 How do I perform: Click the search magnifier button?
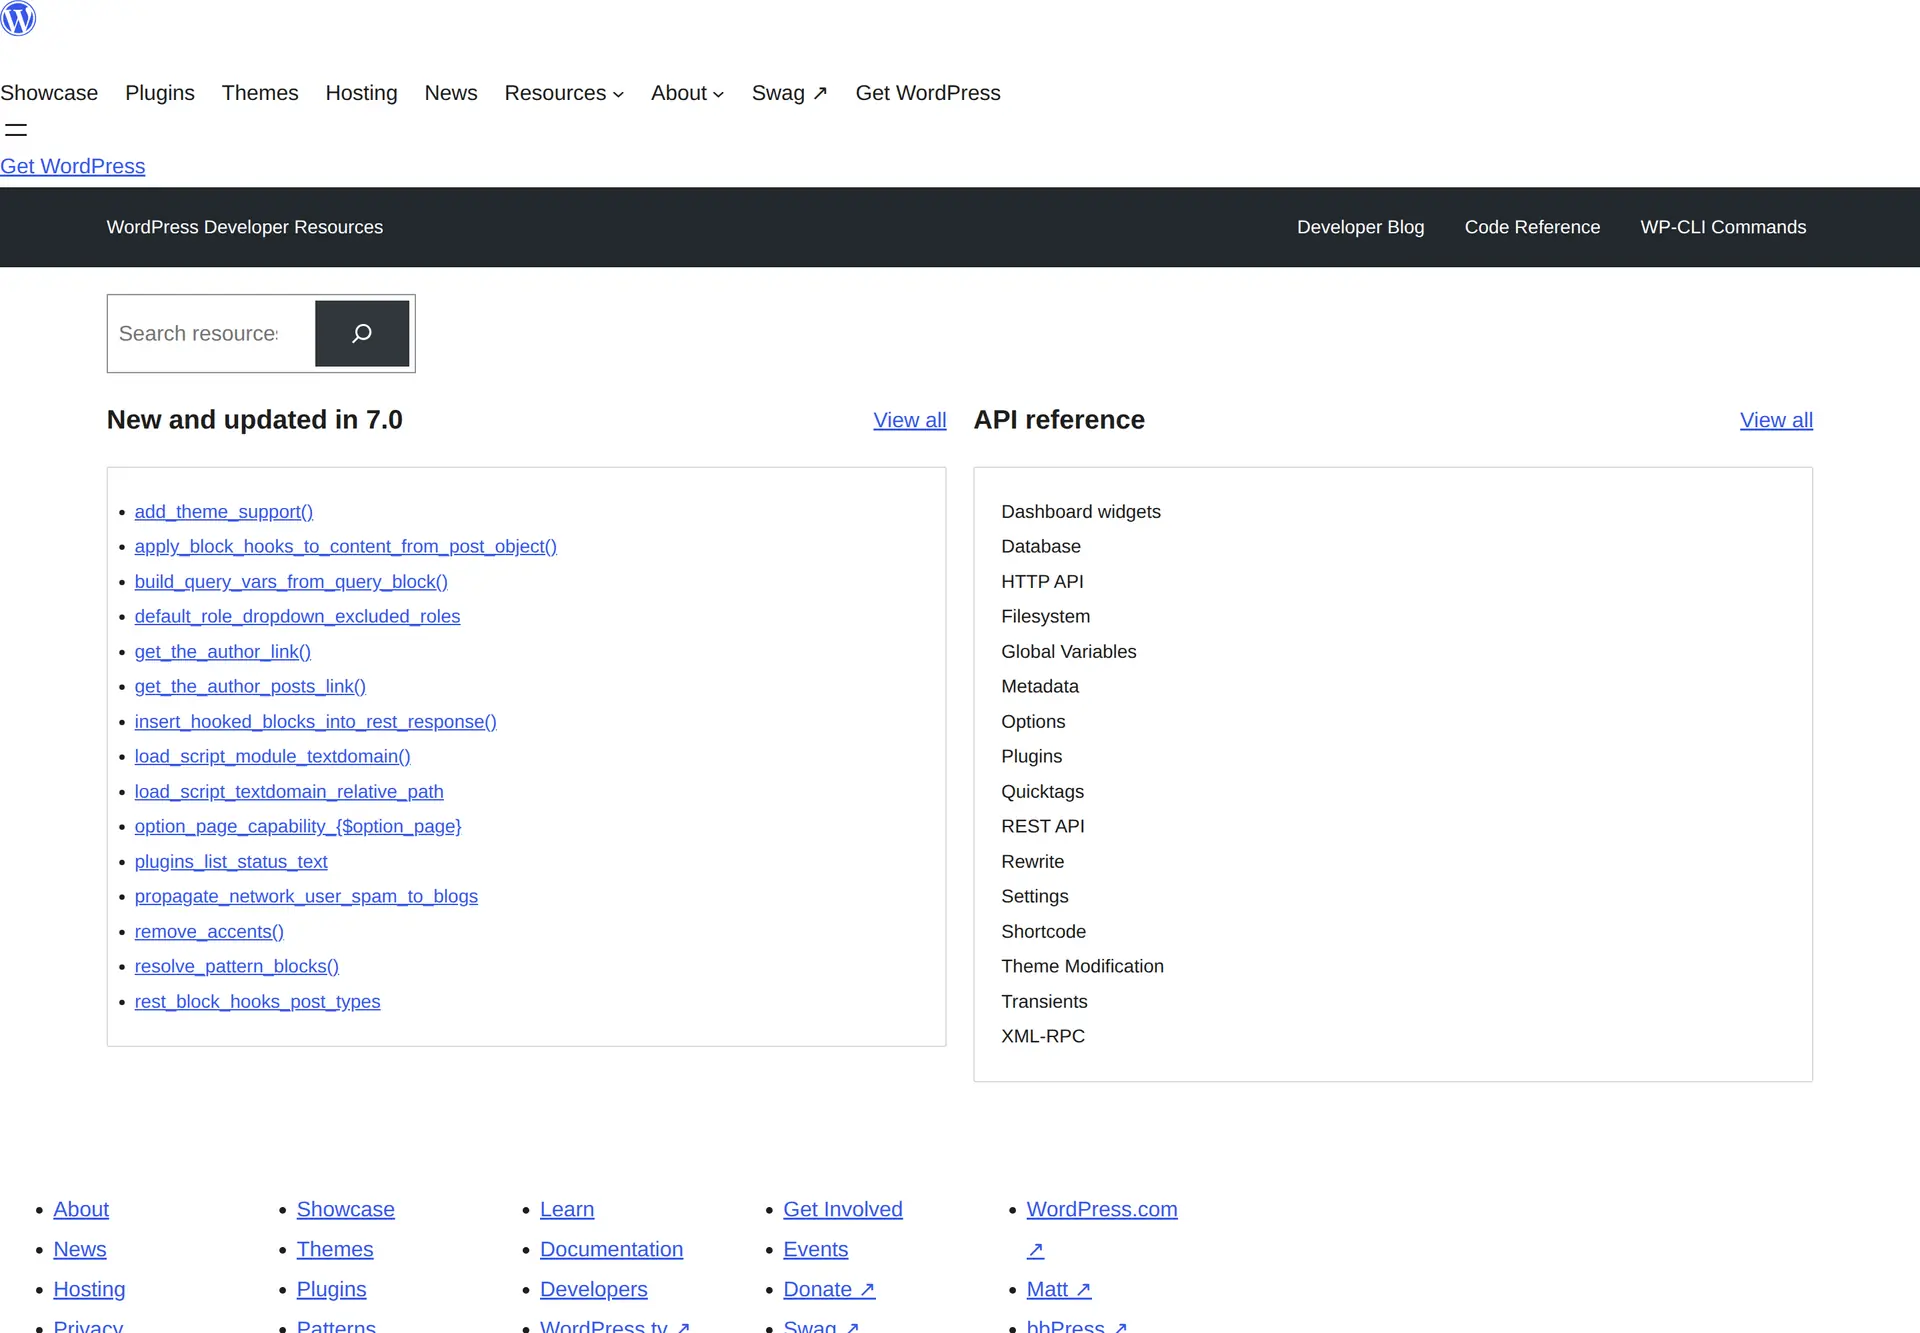pyautogui.click(x=362, y=333)
